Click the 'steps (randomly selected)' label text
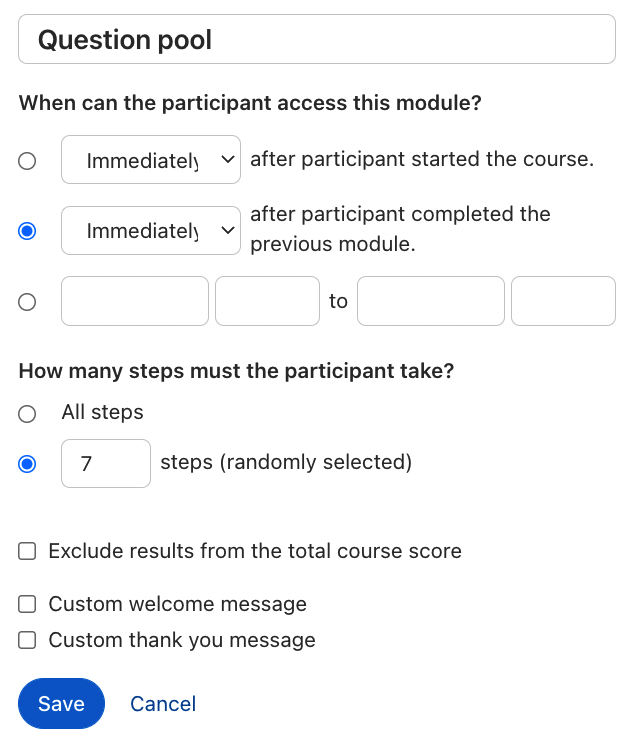 coord(286,462)
